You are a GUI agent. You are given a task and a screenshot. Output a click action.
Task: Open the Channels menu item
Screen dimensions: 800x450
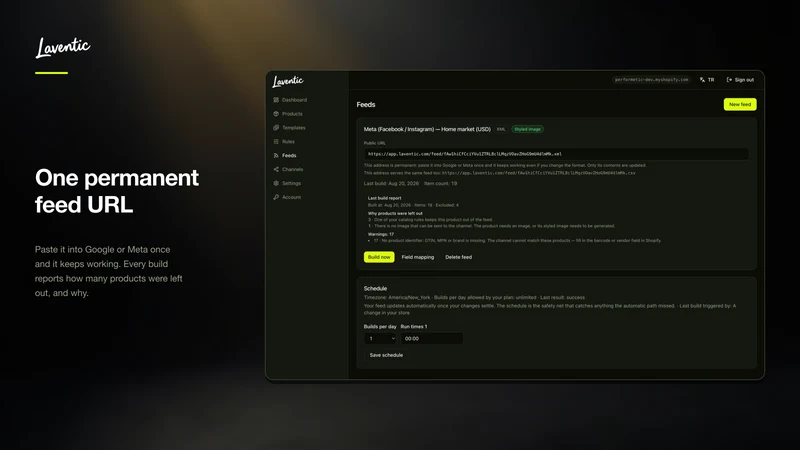pos(292,169)
